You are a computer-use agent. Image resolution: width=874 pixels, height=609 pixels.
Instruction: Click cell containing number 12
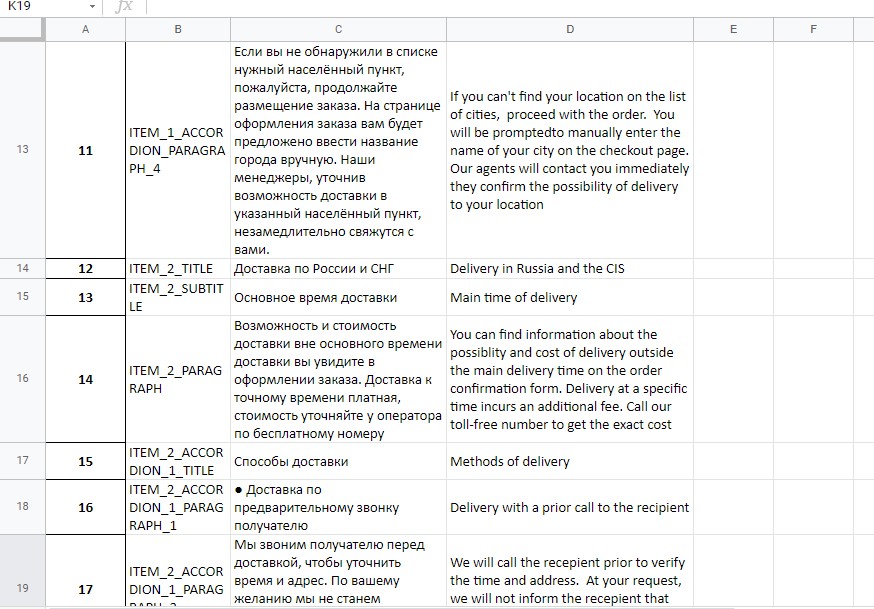(85, 269)
